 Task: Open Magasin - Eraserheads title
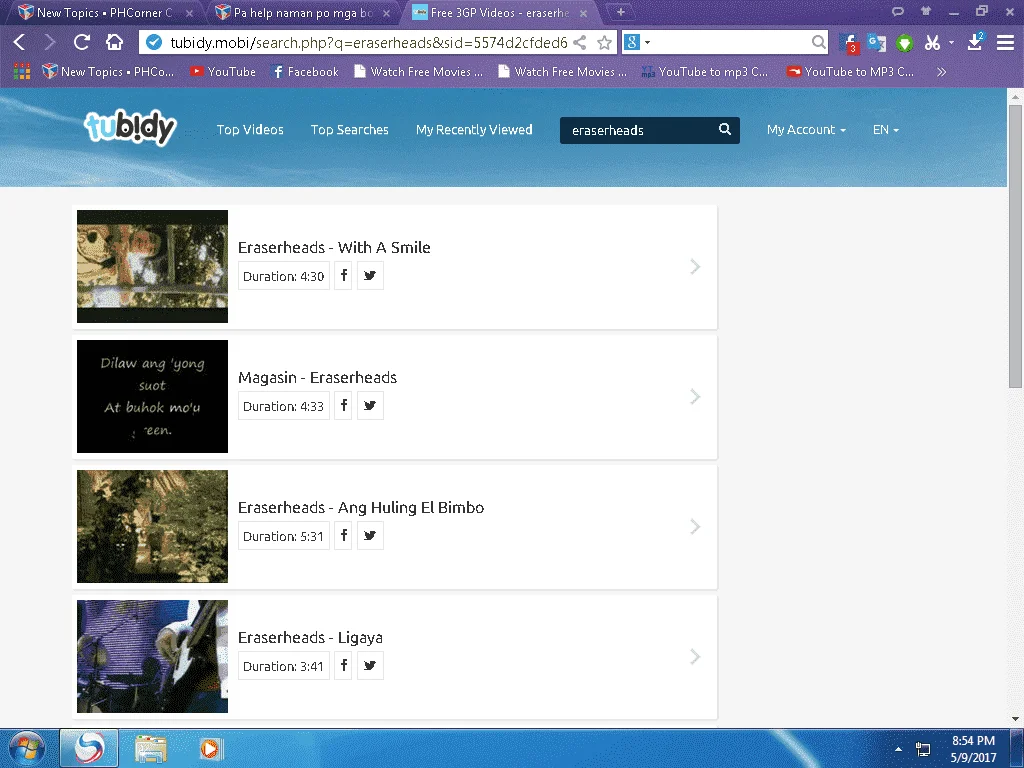(x=317, y=377)
